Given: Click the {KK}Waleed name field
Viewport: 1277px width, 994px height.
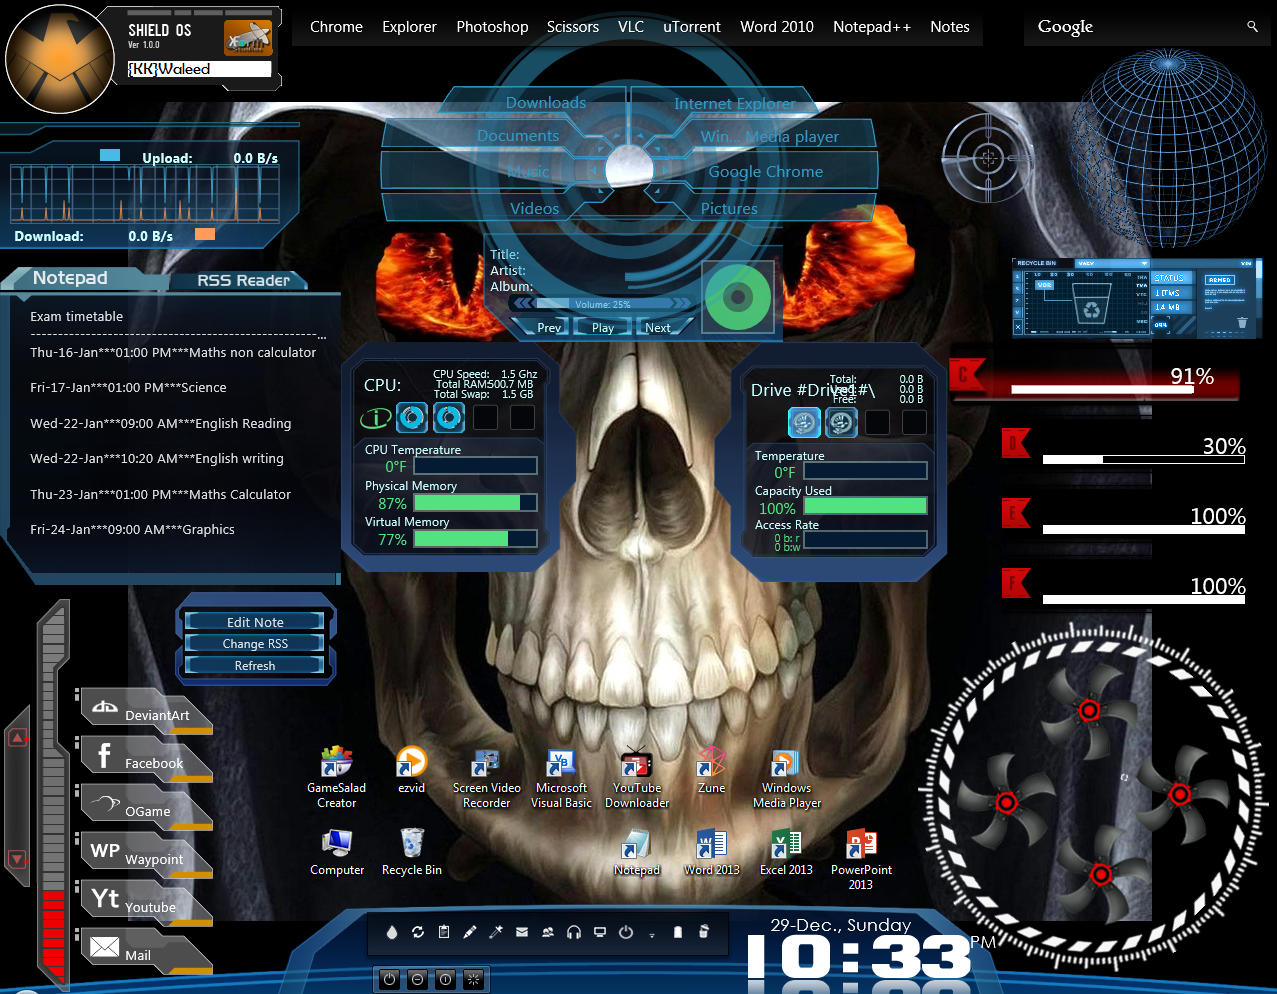Looking at the screenshot, I should pos(199,69).
